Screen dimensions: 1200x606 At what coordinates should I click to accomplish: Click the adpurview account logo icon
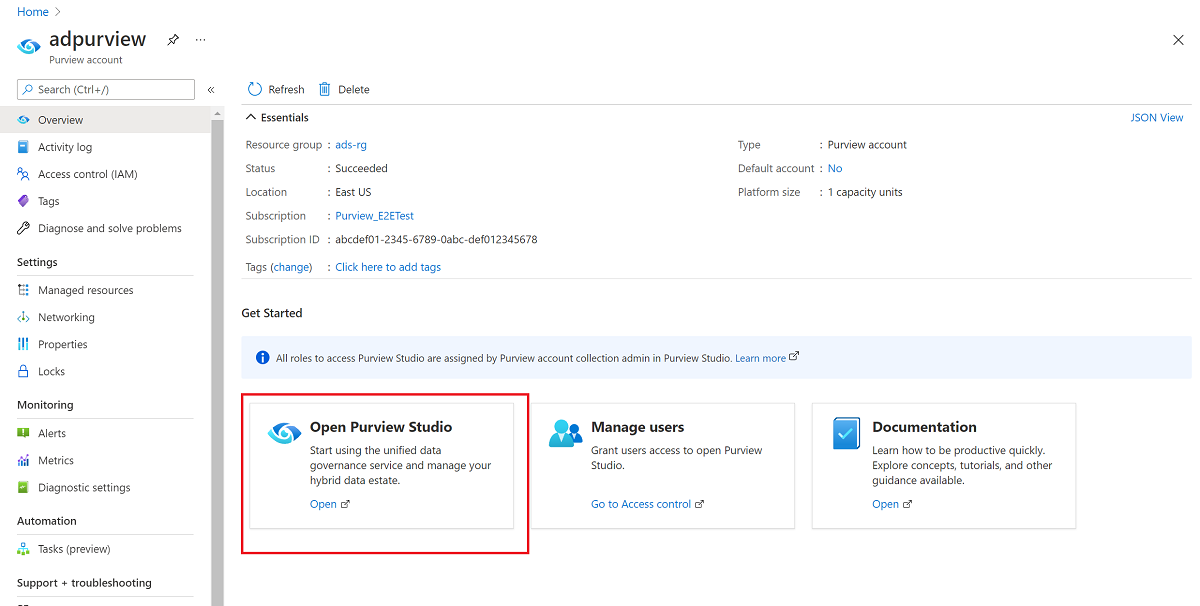coord(30,46)
